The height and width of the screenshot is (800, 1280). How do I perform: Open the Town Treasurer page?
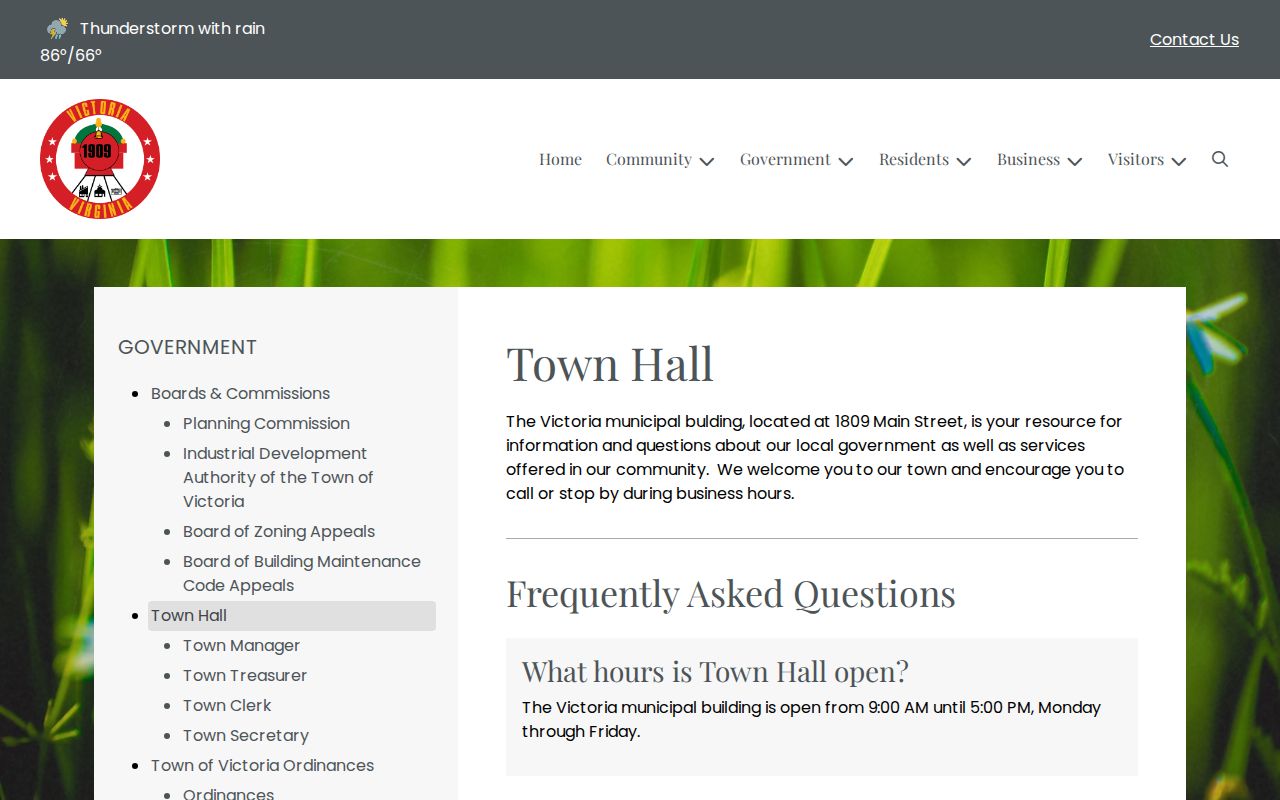click(245, 675)
